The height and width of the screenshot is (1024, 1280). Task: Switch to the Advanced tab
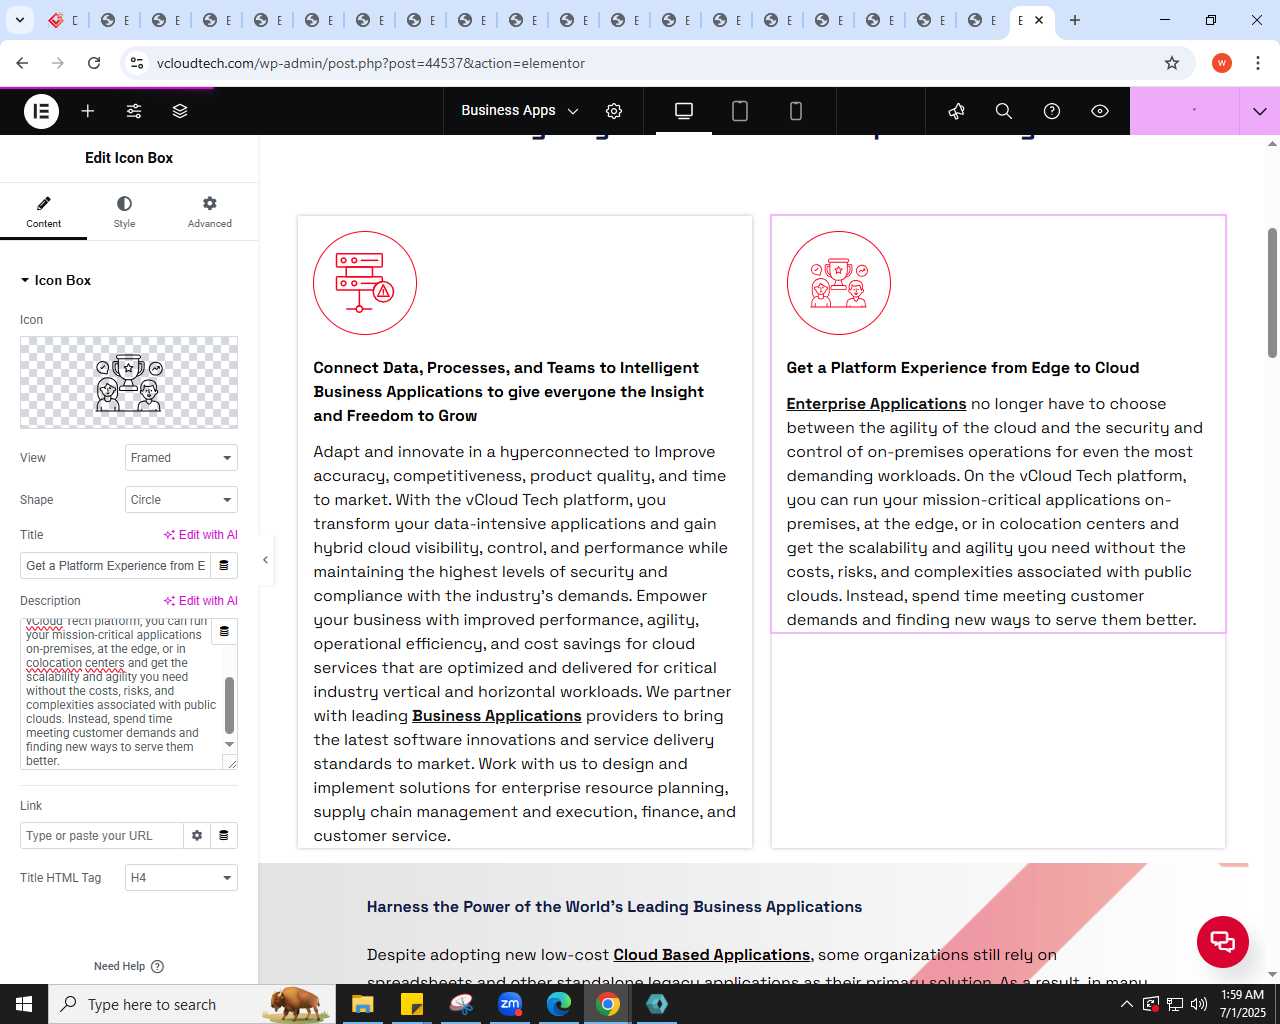tap(209, 212)
